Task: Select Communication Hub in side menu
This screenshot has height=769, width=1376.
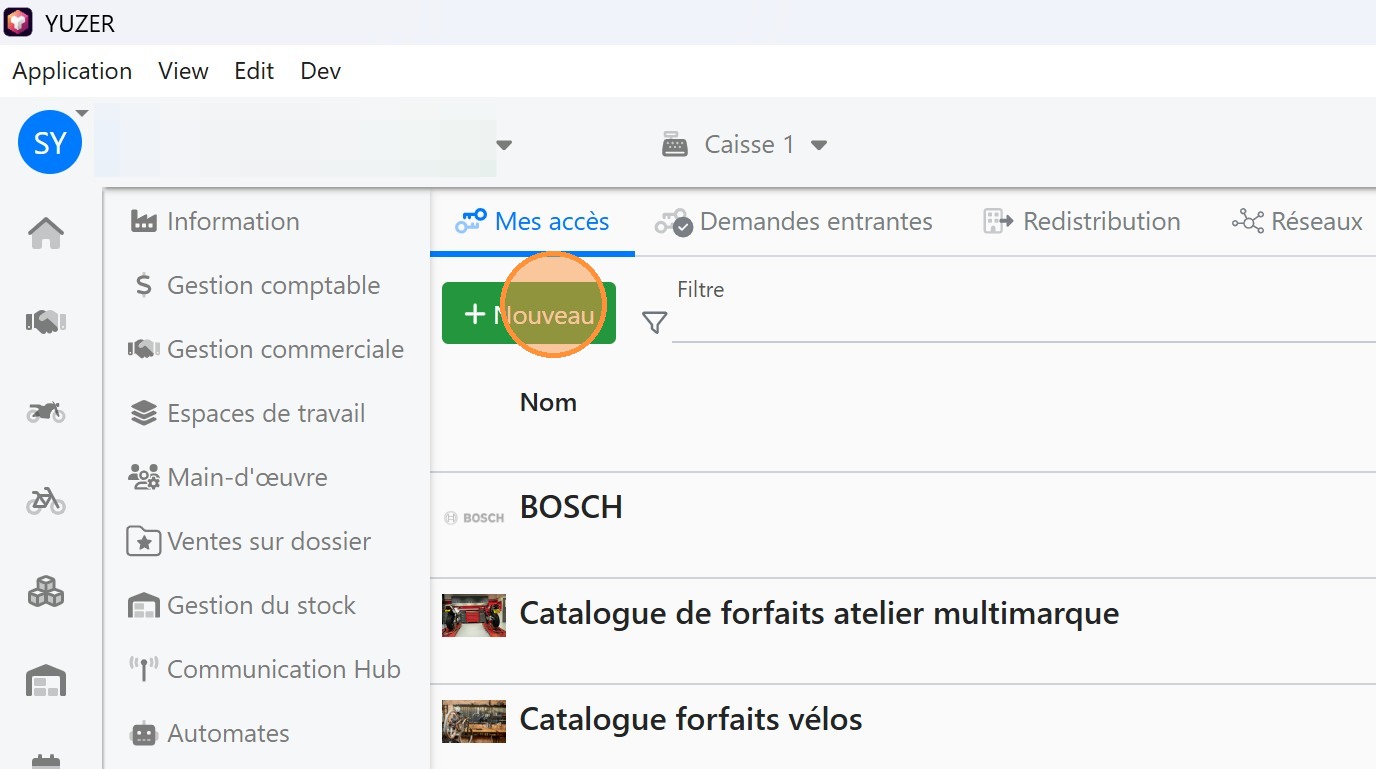Action: (283, 670)
